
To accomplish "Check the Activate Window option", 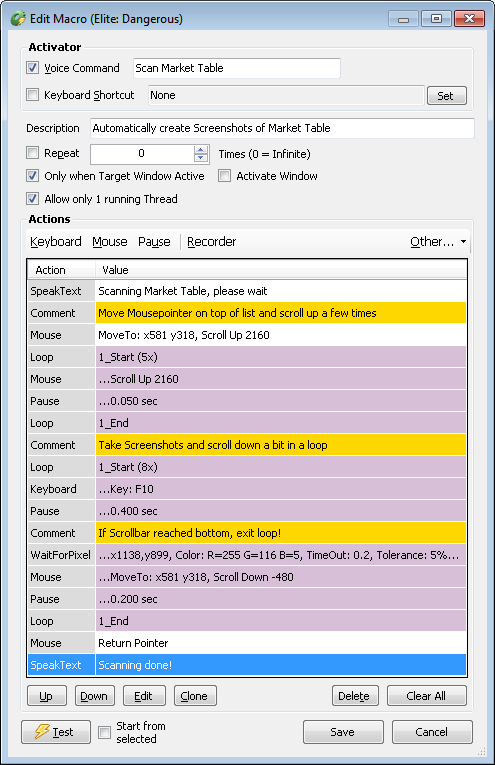I will point(224,176).
